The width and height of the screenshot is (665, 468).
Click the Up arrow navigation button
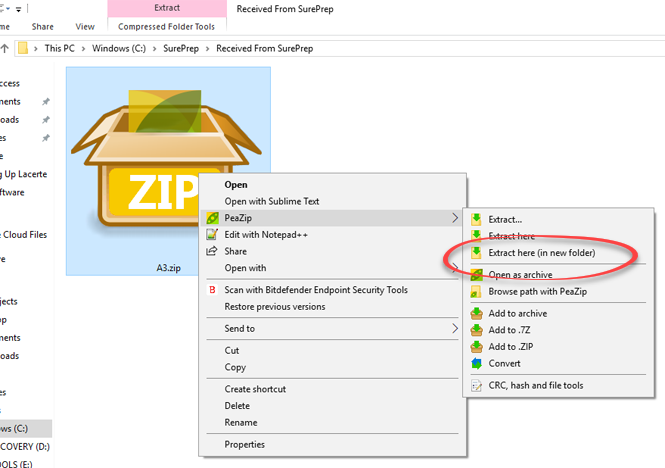coord(5,48)
